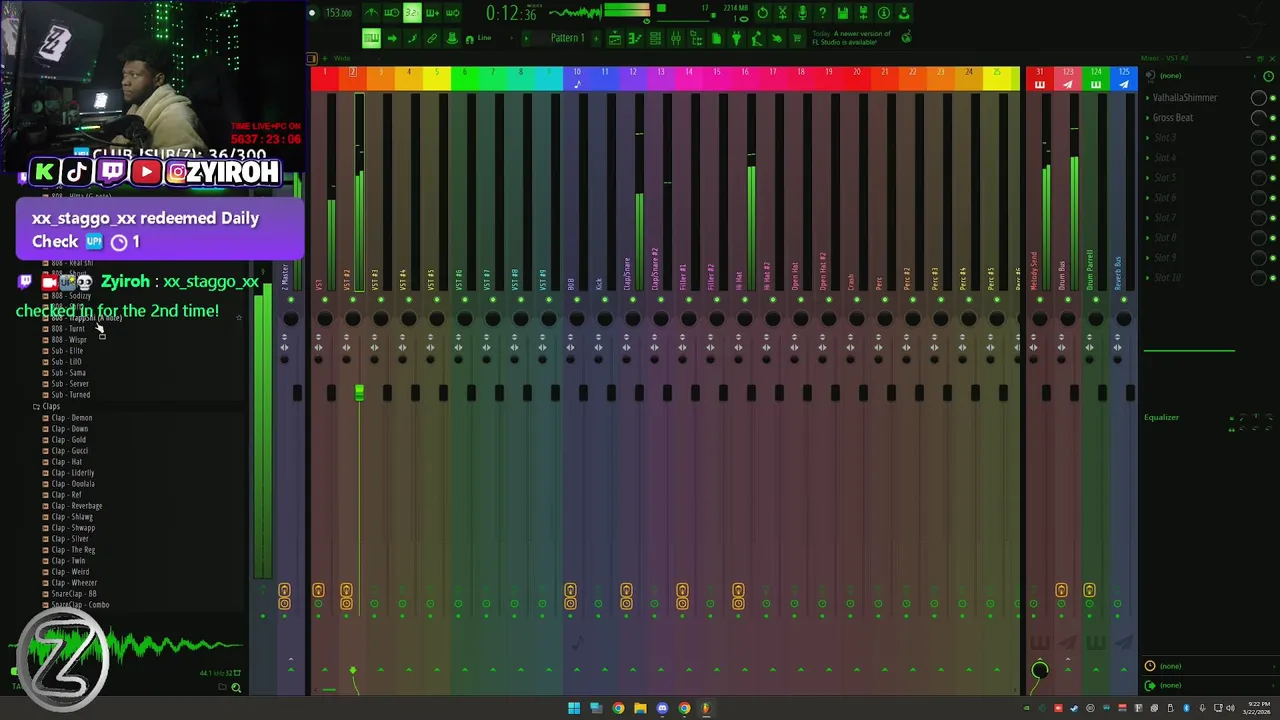This screenshot has width=1280, height=720.
Task: Open ValhallaShimmer plugin slot
Action: (1184, 97)
